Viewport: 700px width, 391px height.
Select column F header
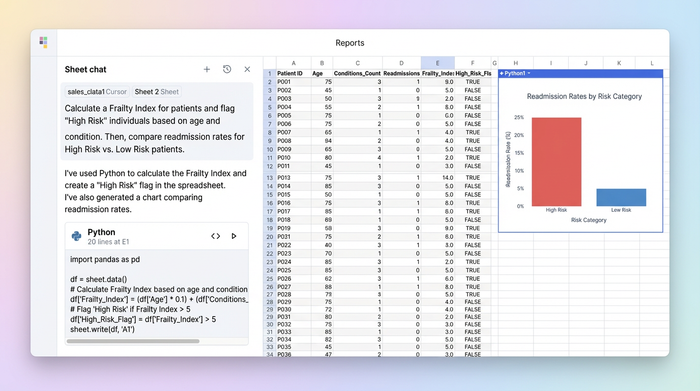click(472, 63)
